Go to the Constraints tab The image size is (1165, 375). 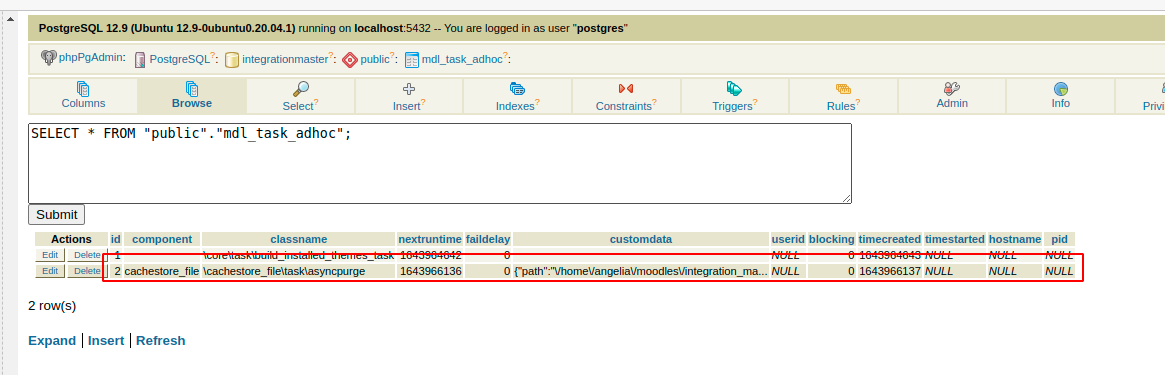point(626,96)
